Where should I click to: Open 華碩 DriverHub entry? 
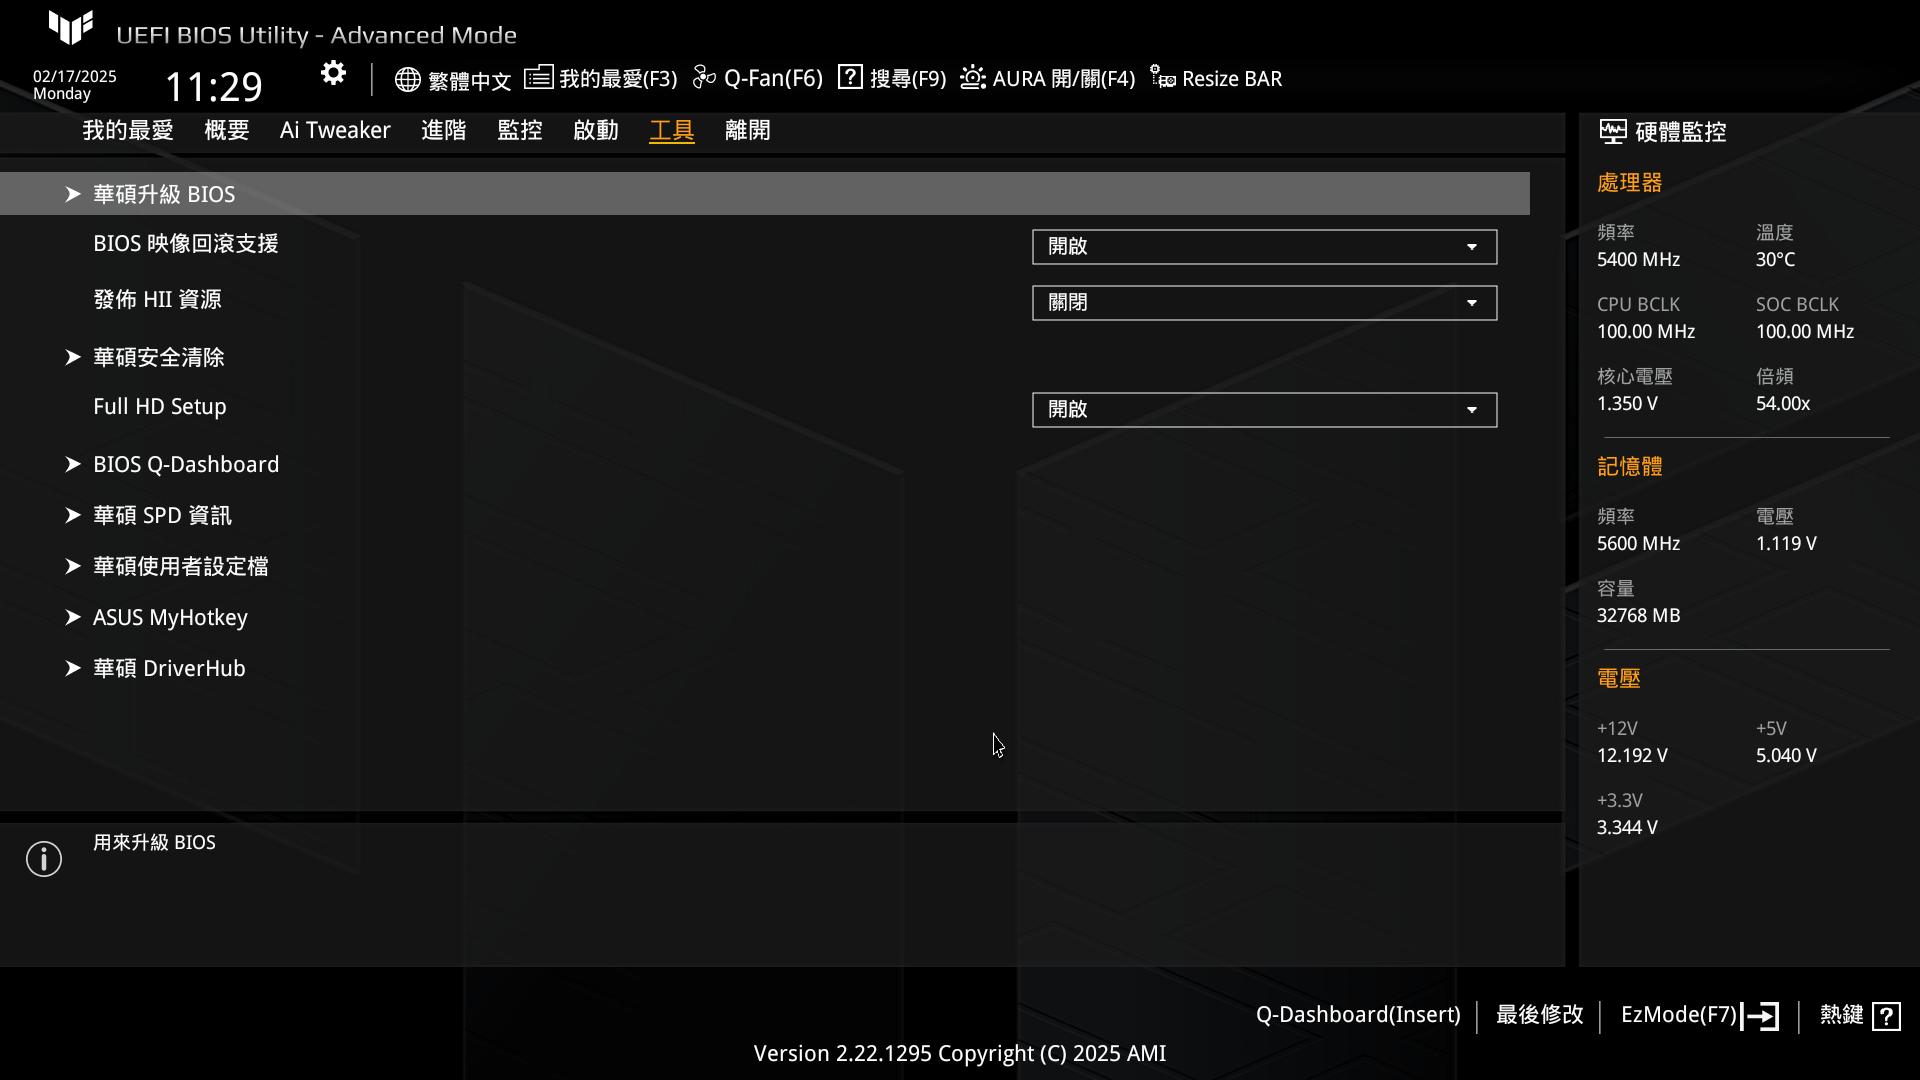(169, 668)
